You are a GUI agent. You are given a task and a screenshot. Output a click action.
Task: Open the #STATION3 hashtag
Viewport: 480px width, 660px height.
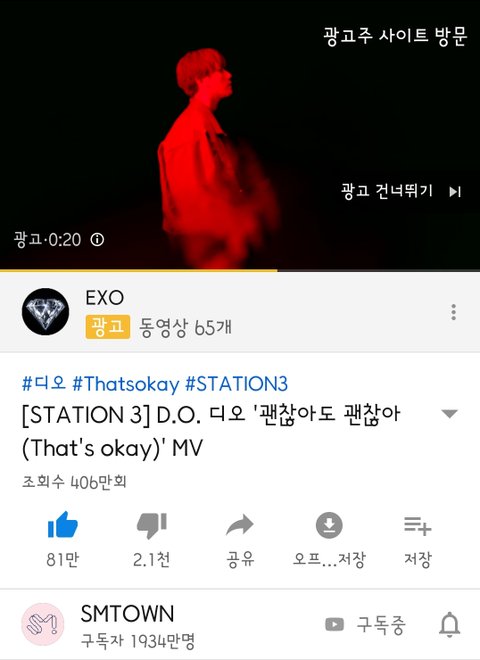(x=236, y=383)
